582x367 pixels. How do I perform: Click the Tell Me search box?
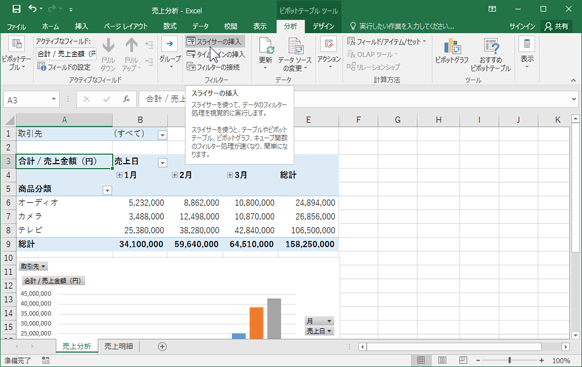[402, 26]
